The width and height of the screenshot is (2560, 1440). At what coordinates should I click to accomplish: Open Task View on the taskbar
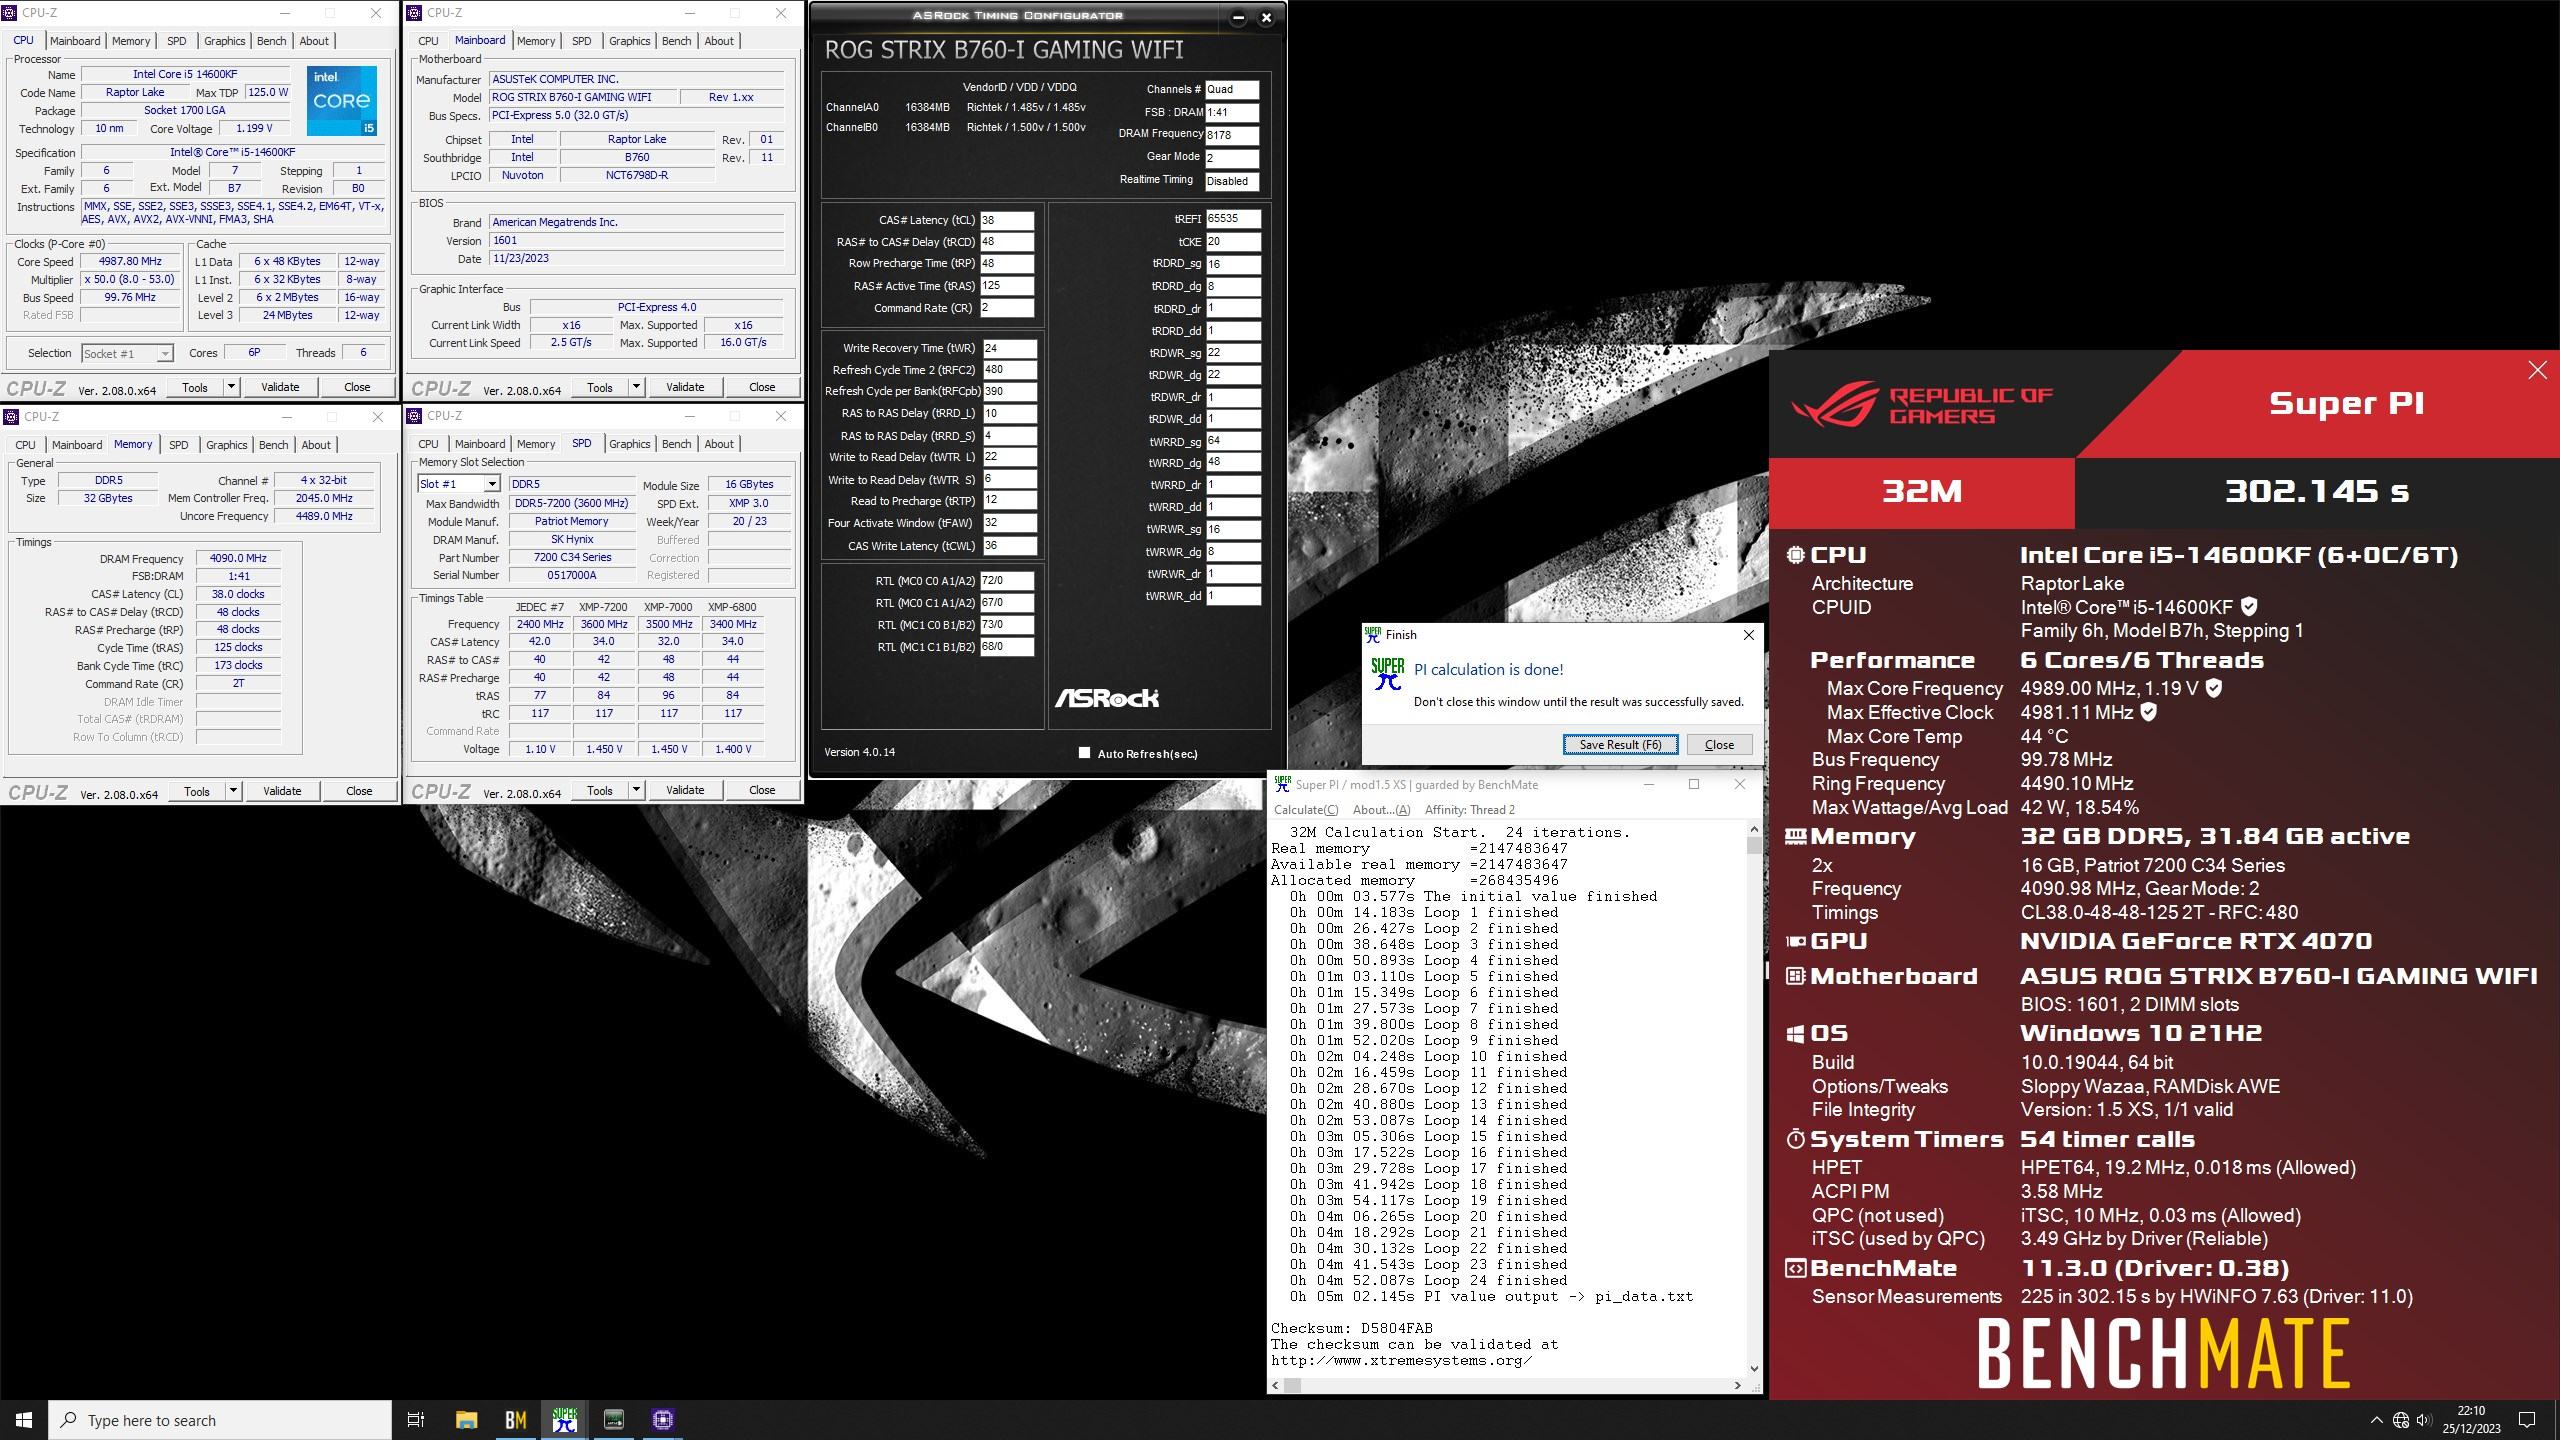coord(416,1419)
